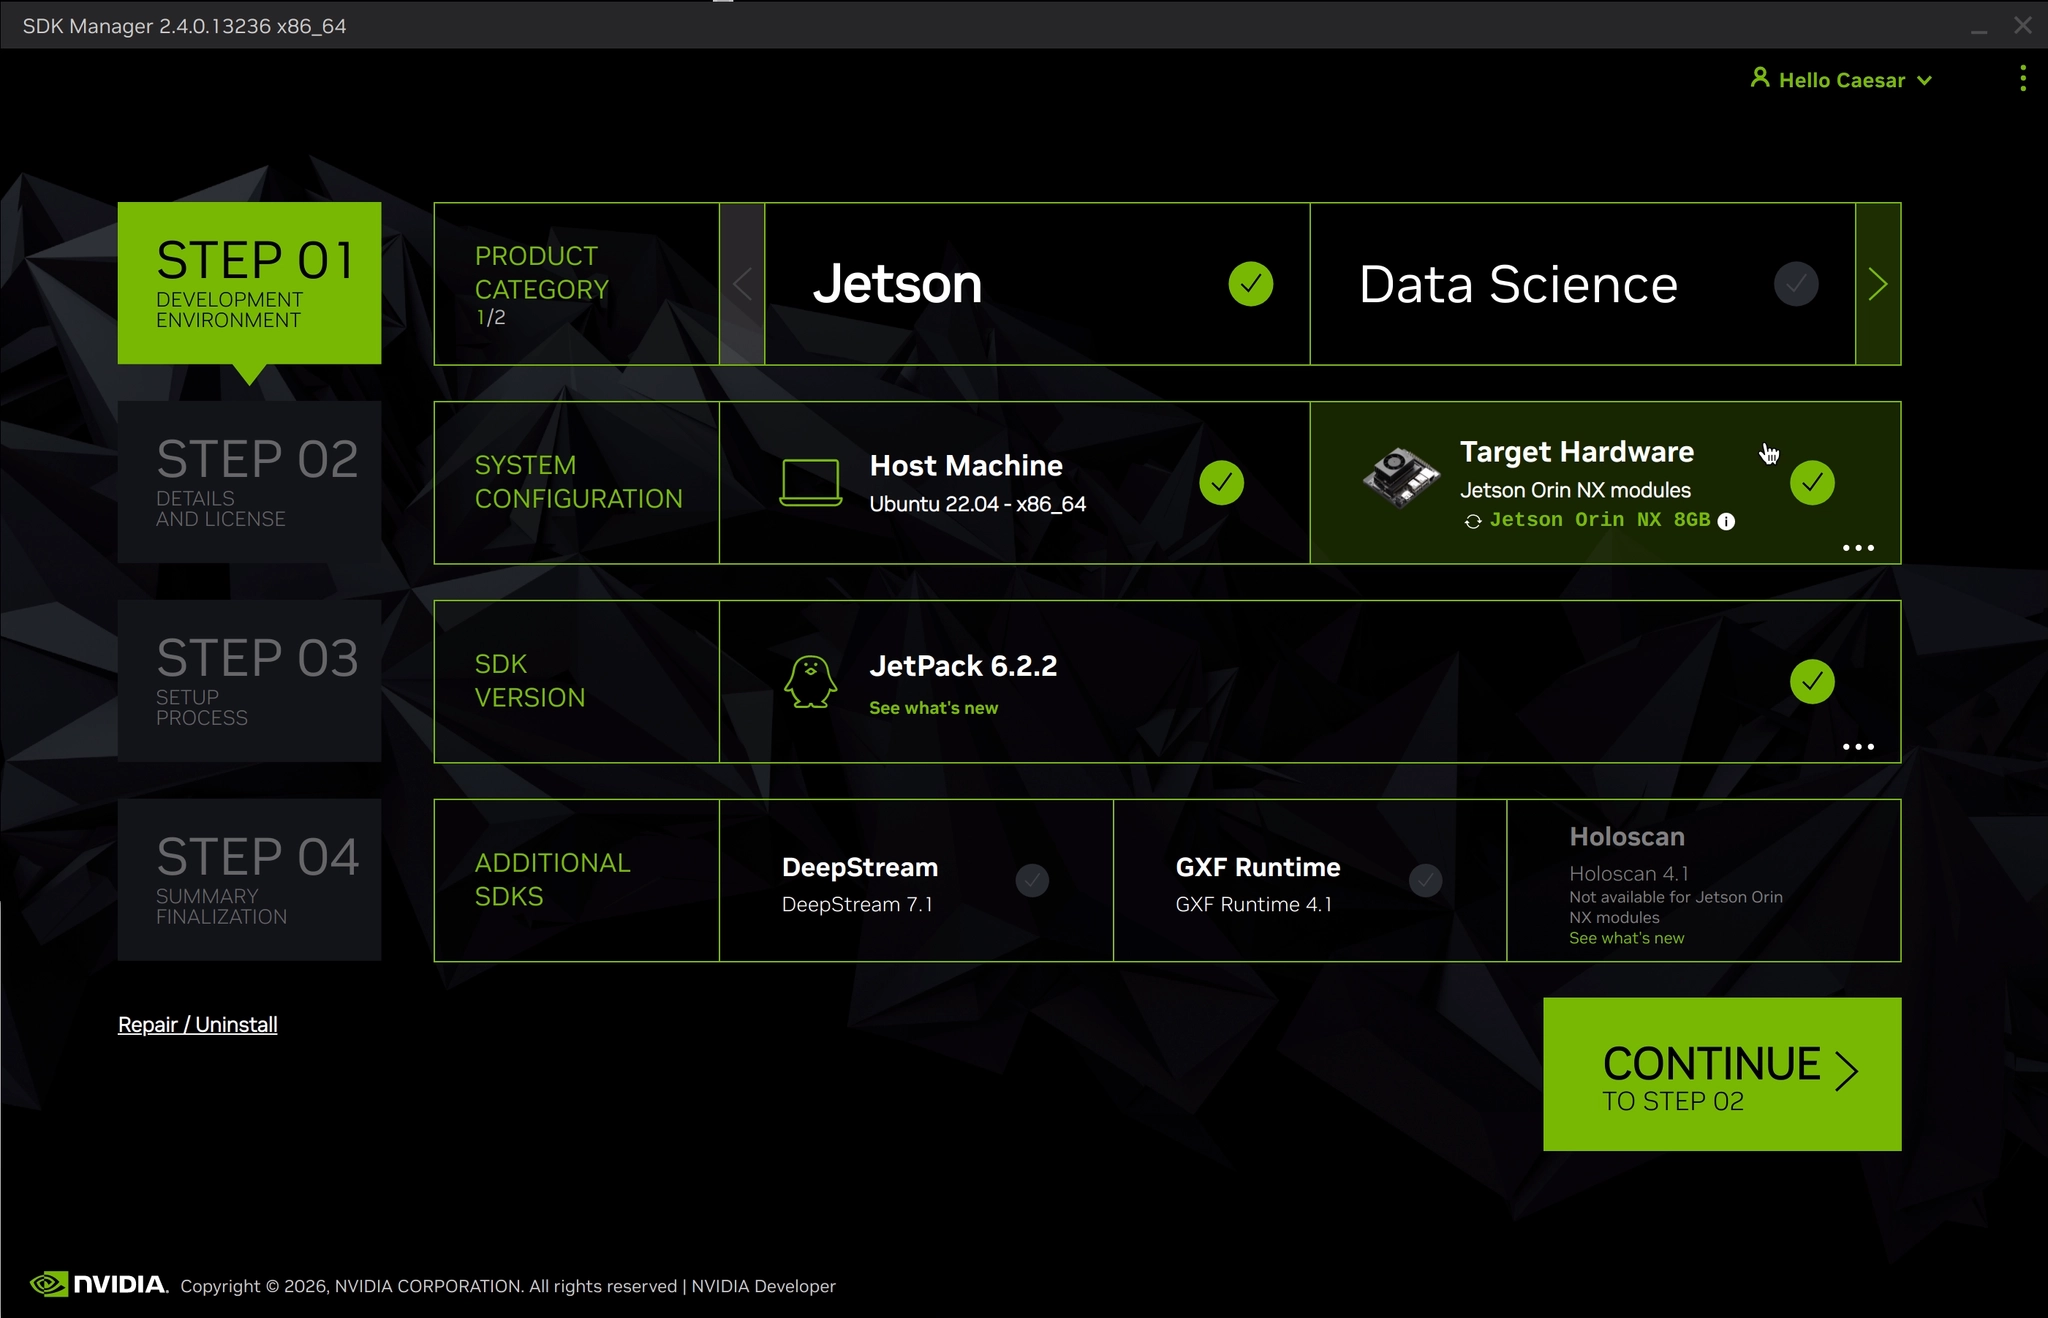
Task: Click the refresh icon next to Jetson Orin NX 8GB
Action: (1472, 521)
